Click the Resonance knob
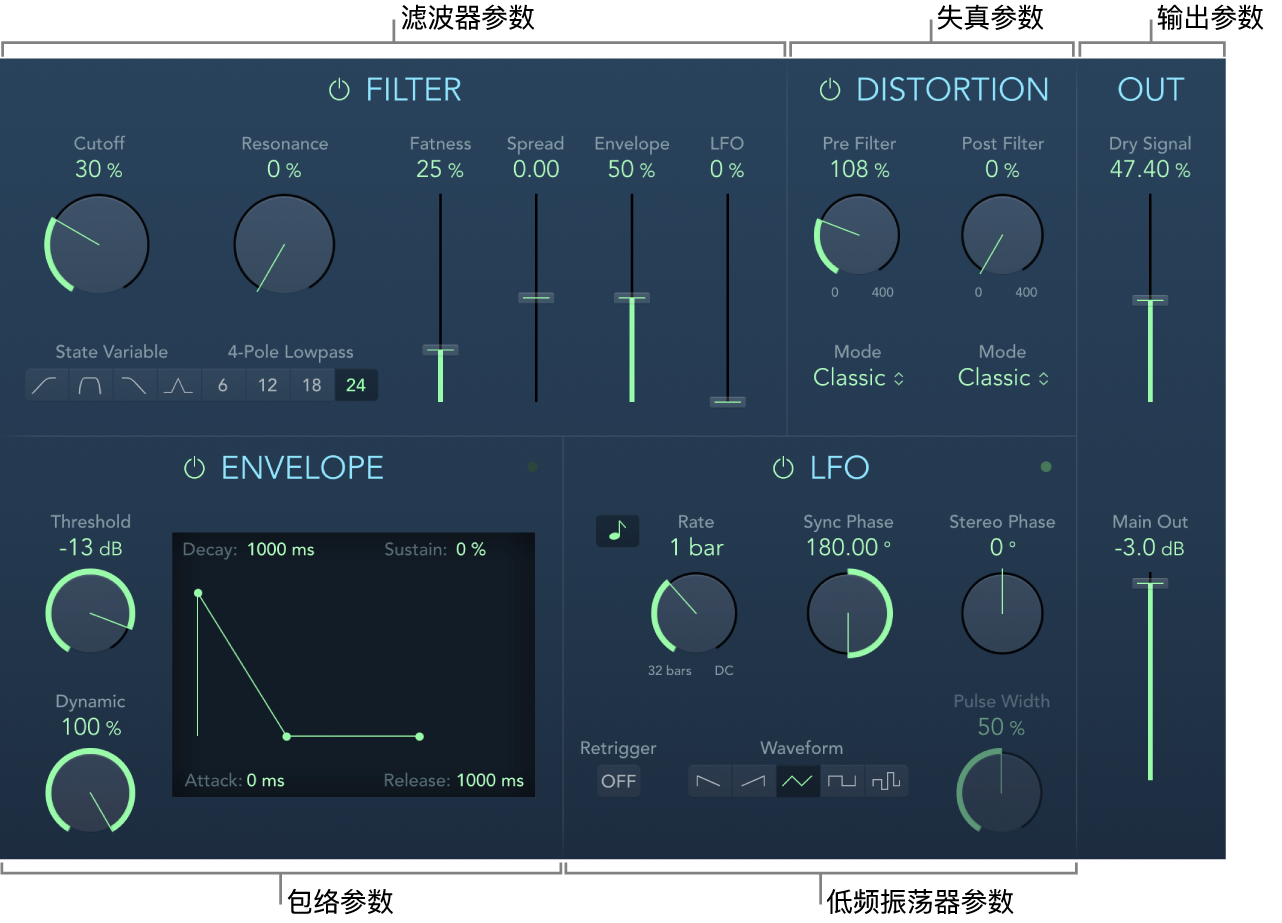The width and height of the screenshot is (1282, 923). tap(284, 243)
